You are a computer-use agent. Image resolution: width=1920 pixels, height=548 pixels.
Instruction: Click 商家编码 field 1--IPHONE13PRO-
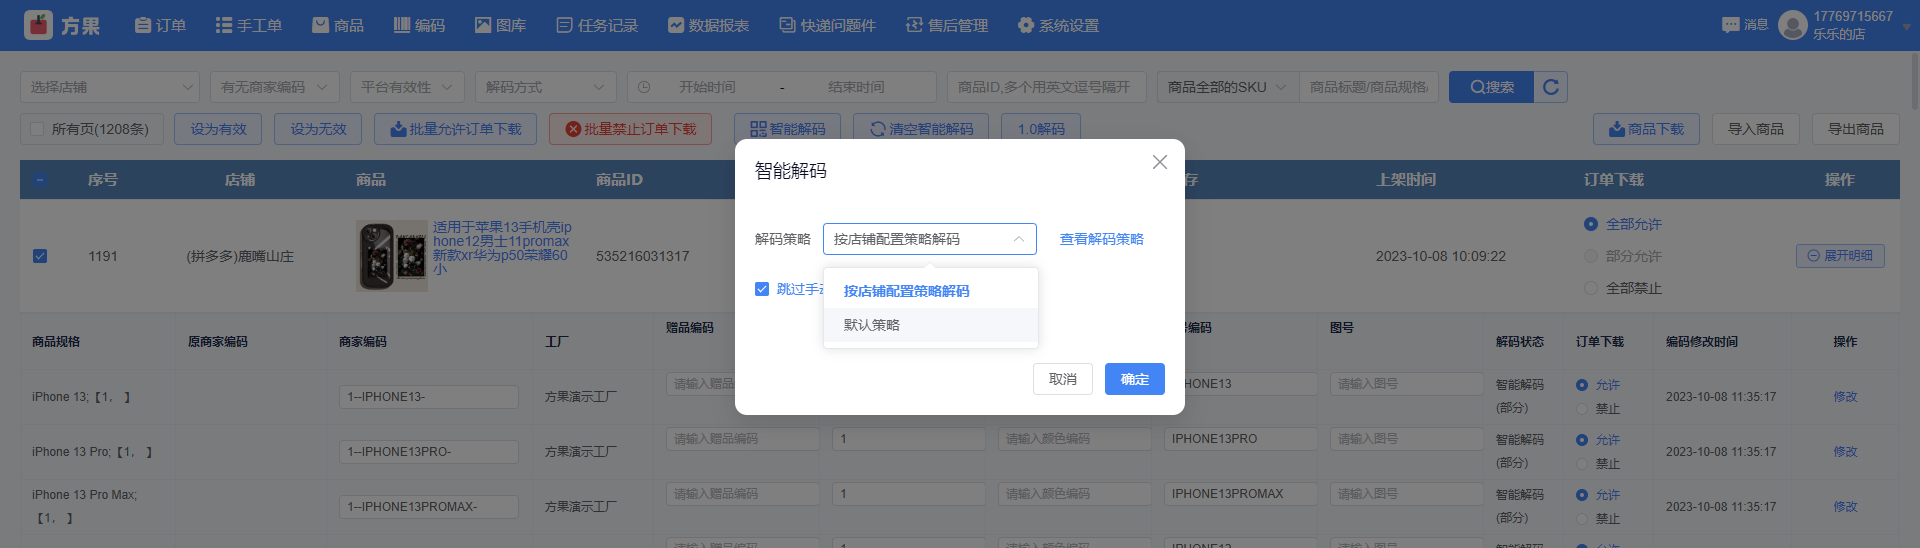click(x=429, y=452)
